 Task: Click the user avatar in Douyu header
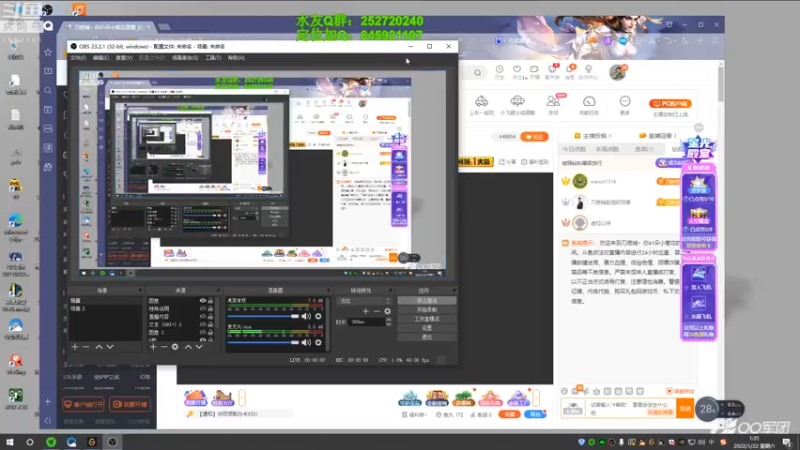pyautogui.click(x=617, y=72)
